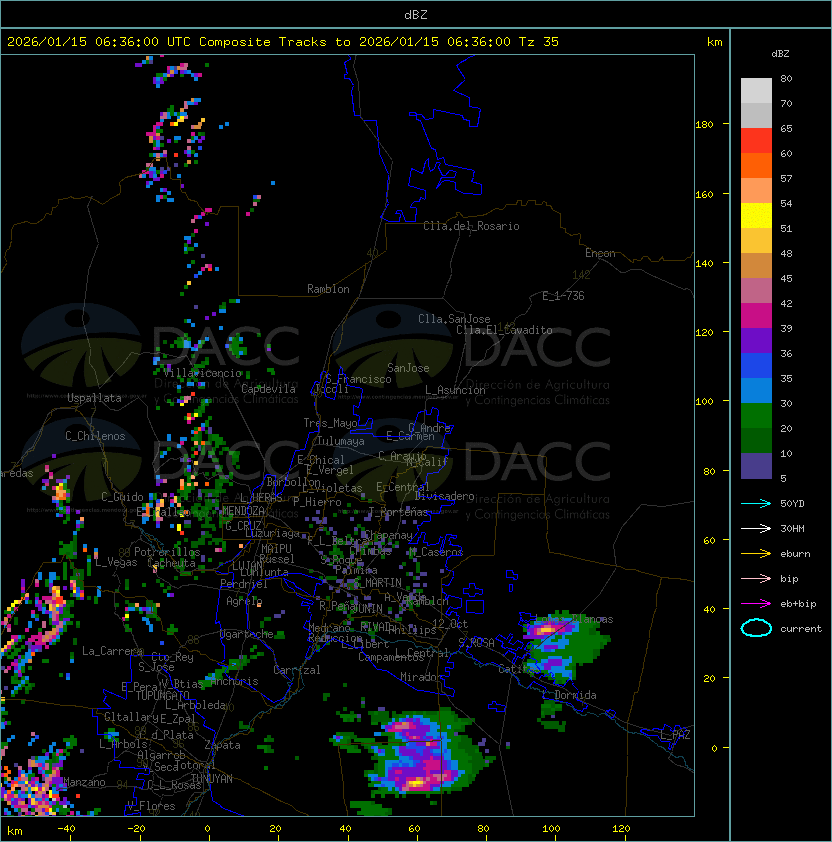Click the Capdevila map label

click(x=269, y=389)
